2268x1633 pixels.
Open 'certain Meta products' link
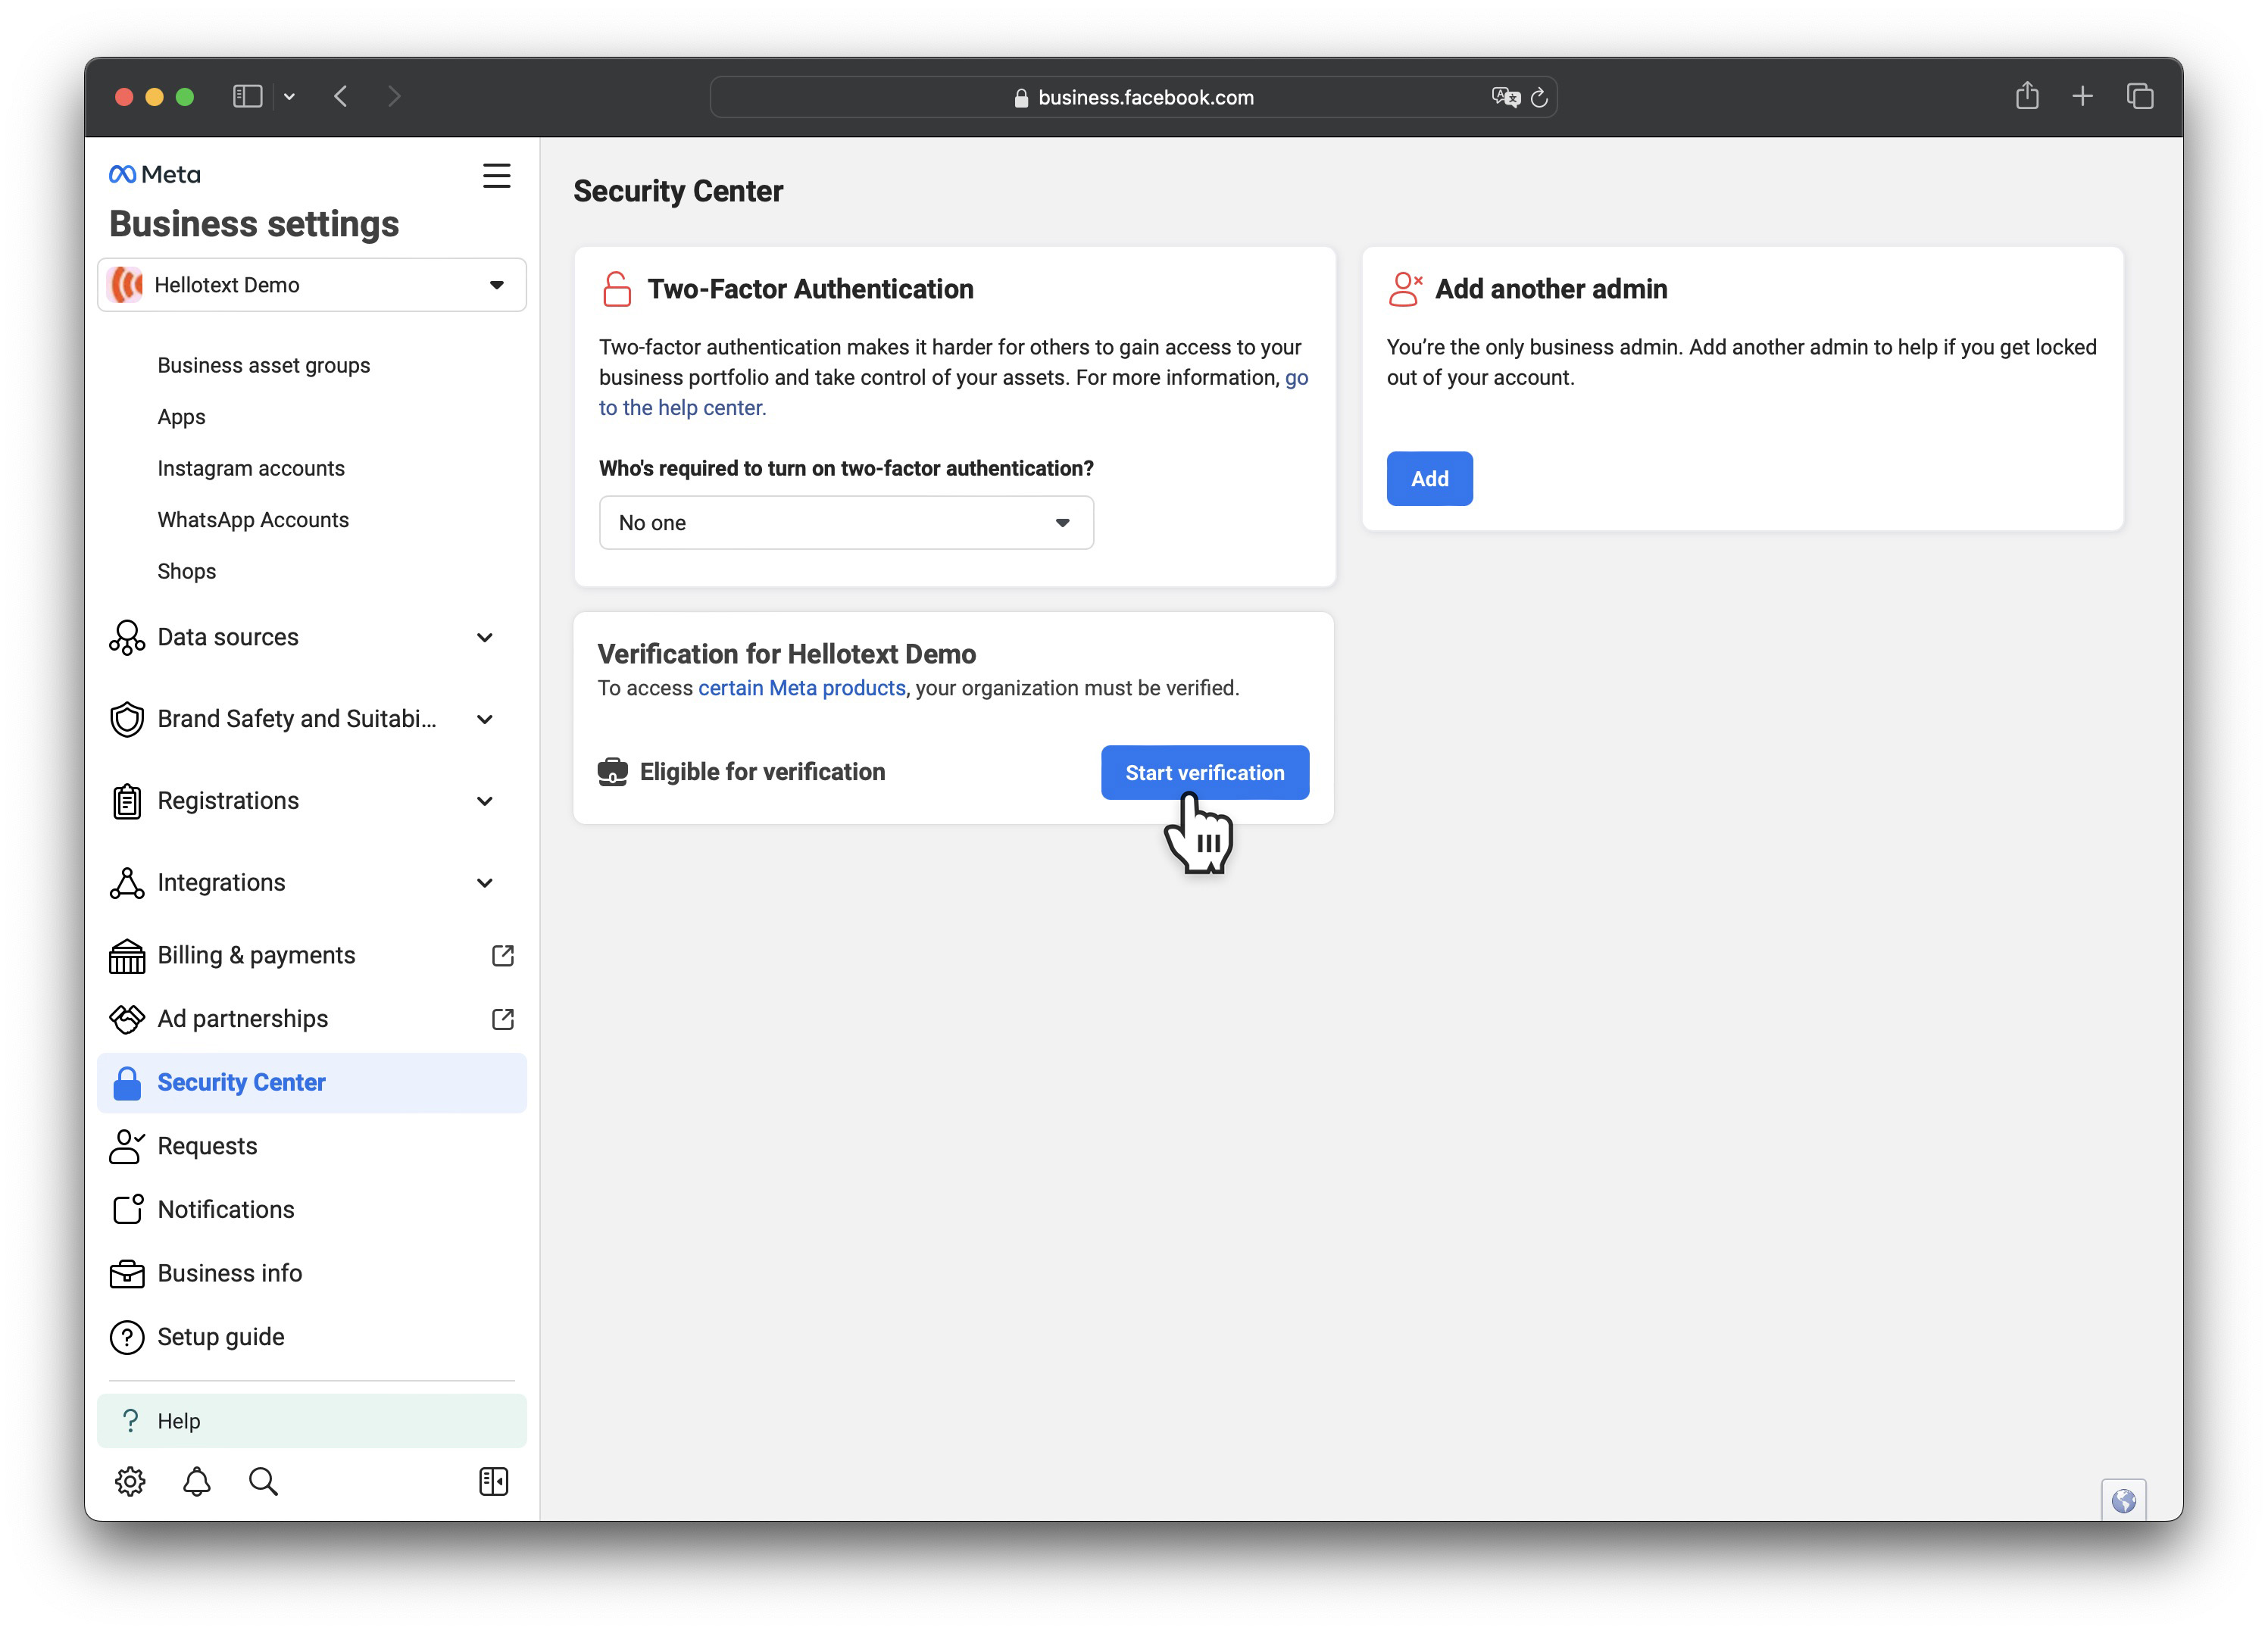[801, 688]
